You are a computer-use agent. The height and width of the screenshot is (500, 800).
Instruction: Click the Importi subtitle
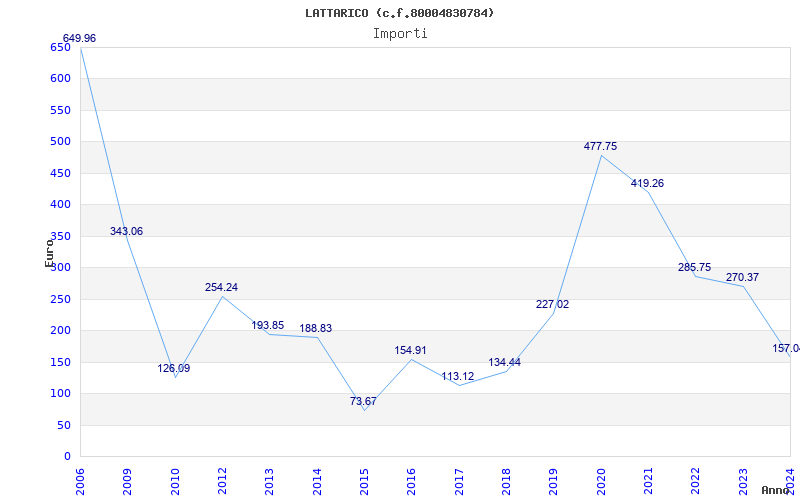pos(400,34)
